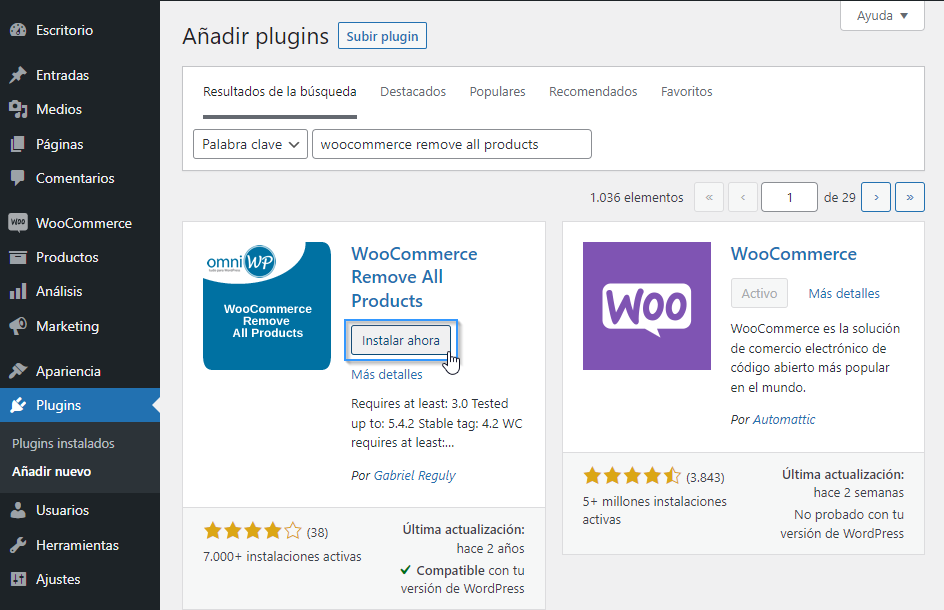The height and width of the screenshot is (610, 944).
Task: Open the Productos menu label
Action: click(x=67, y=257)
